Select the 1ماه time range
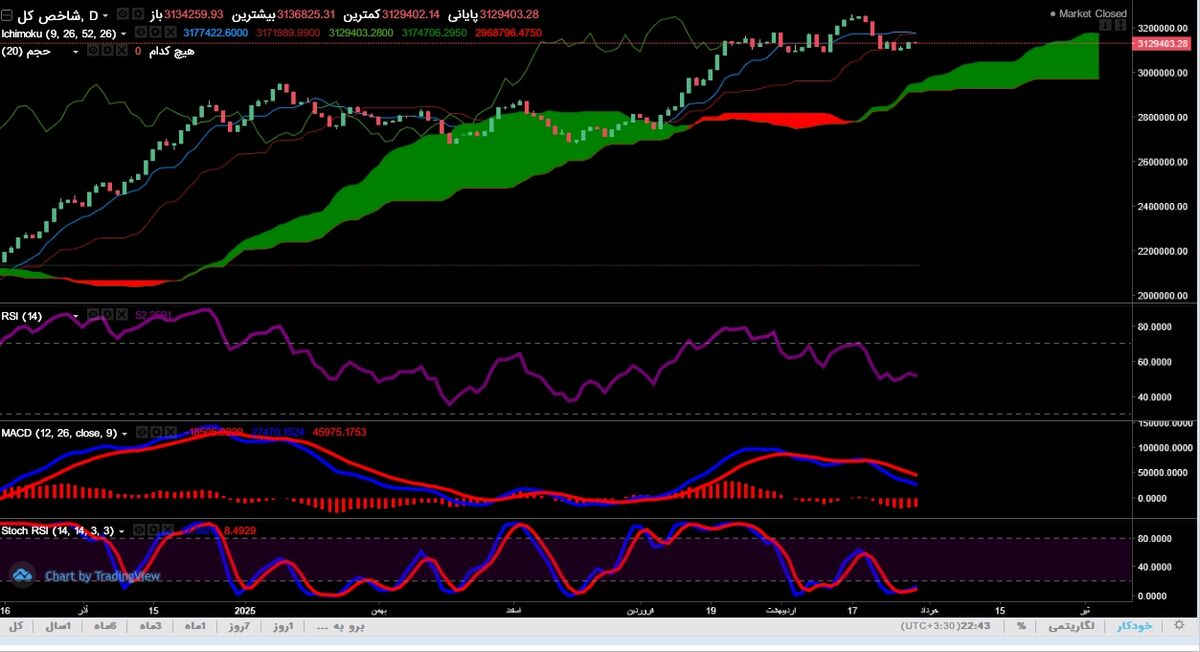The image size is (1200, 652). pos(194,626)
